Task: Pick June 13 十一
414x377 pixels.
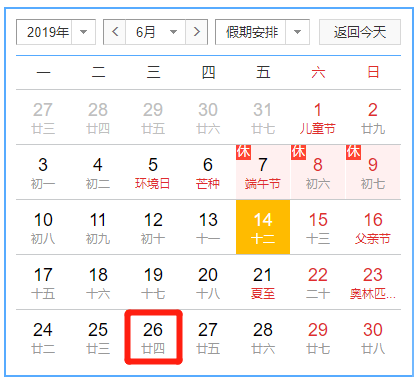Action: click(208, 227)
